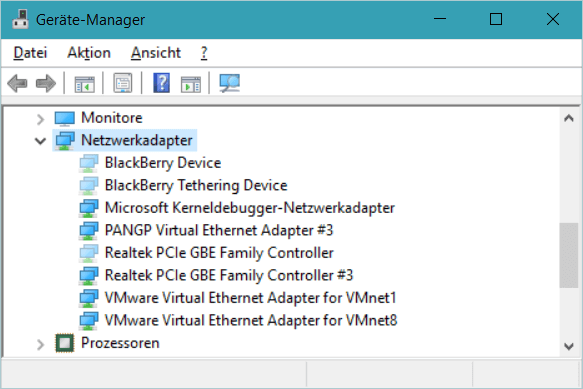This screenshot has width=583, height=389.
Task: Select BlackBerry Device entry
Action: point(163,163)
